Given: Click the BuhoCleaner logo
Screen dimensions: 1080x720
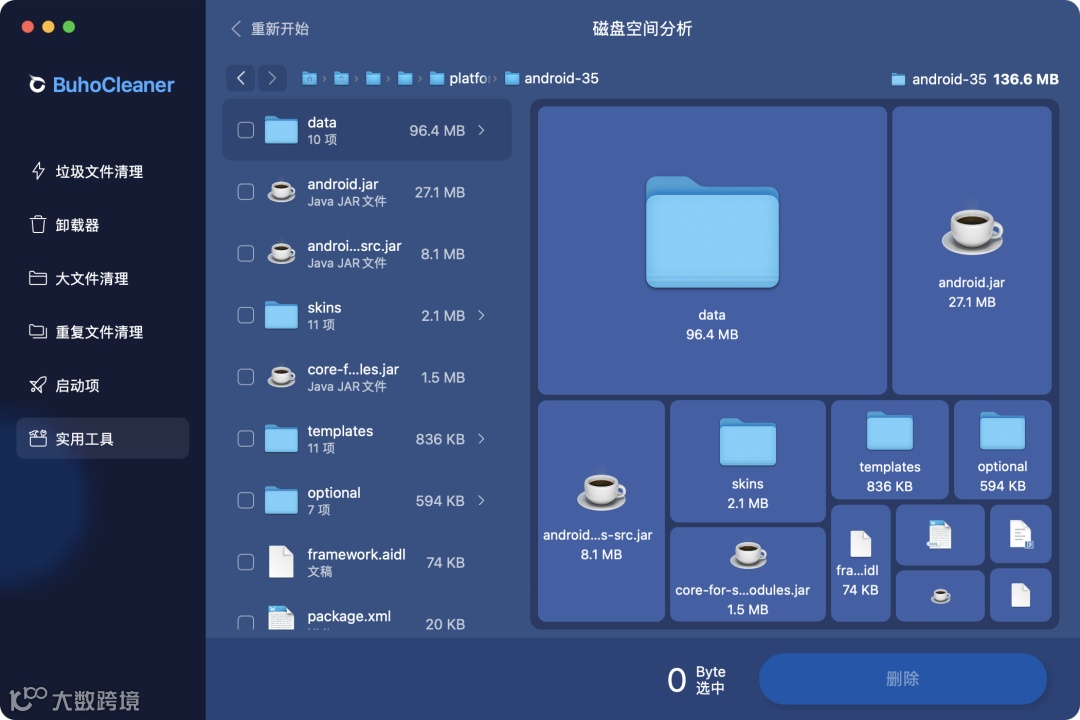Looking at the screenshot, I should click(x=102, y=85).
